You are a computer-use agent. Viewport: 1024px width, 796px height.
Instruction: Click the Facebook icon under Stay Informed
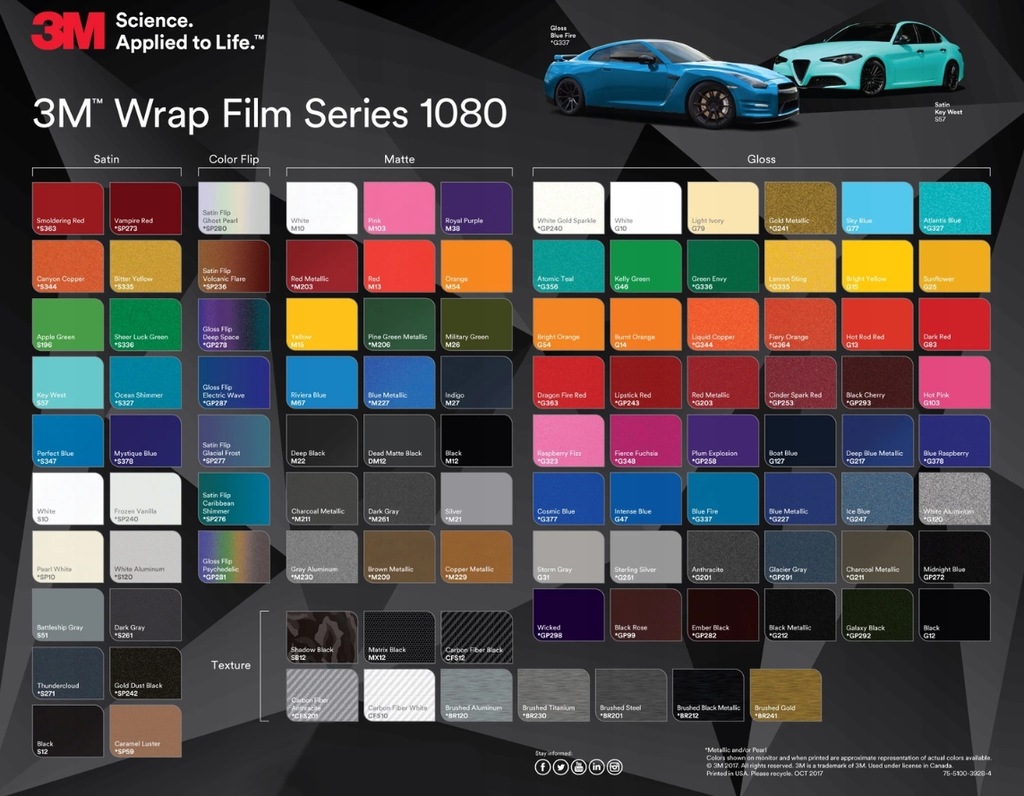[x=543, y=767]
